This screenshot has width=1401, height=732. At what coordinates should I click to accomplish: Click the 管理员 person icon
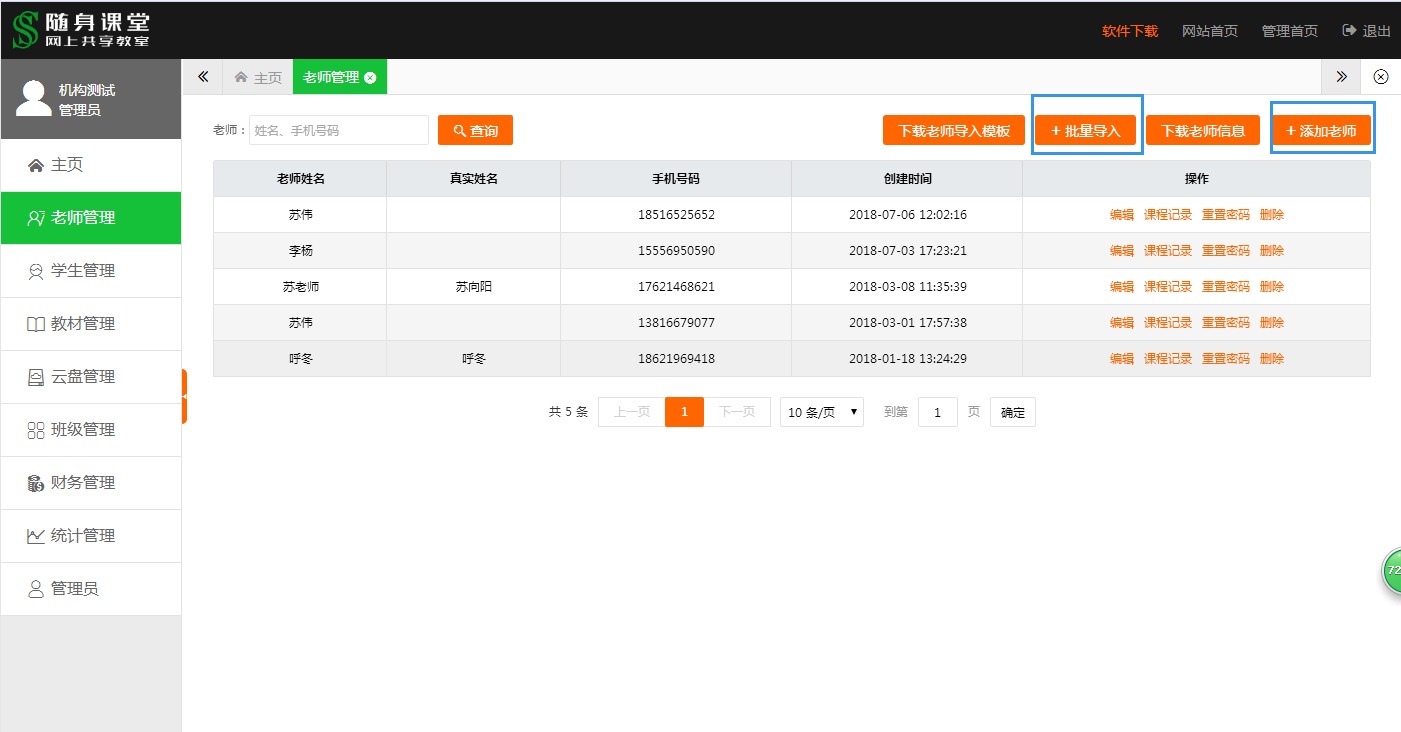pyautogui.click(x=36, y=589)
